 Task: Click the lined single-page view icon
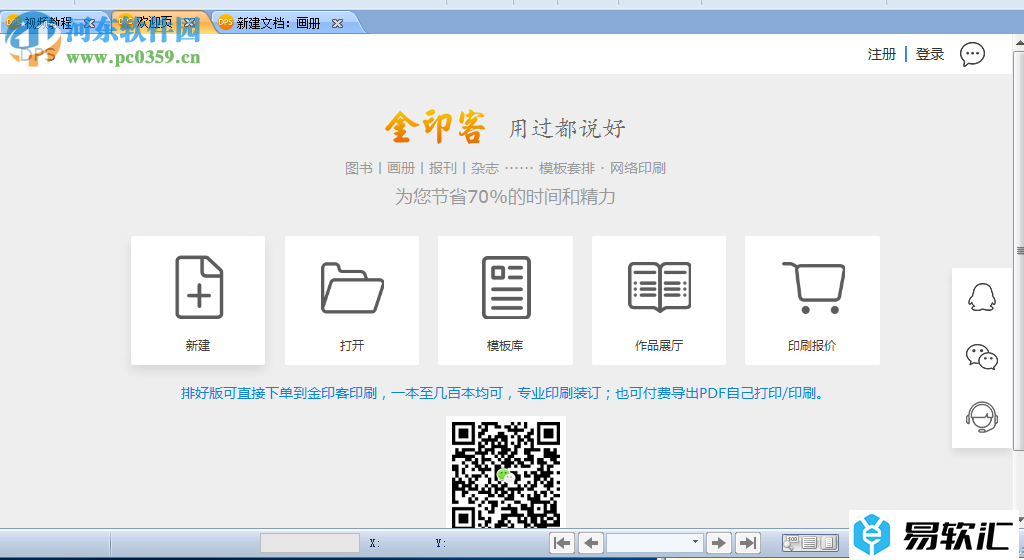click(810, 543)
